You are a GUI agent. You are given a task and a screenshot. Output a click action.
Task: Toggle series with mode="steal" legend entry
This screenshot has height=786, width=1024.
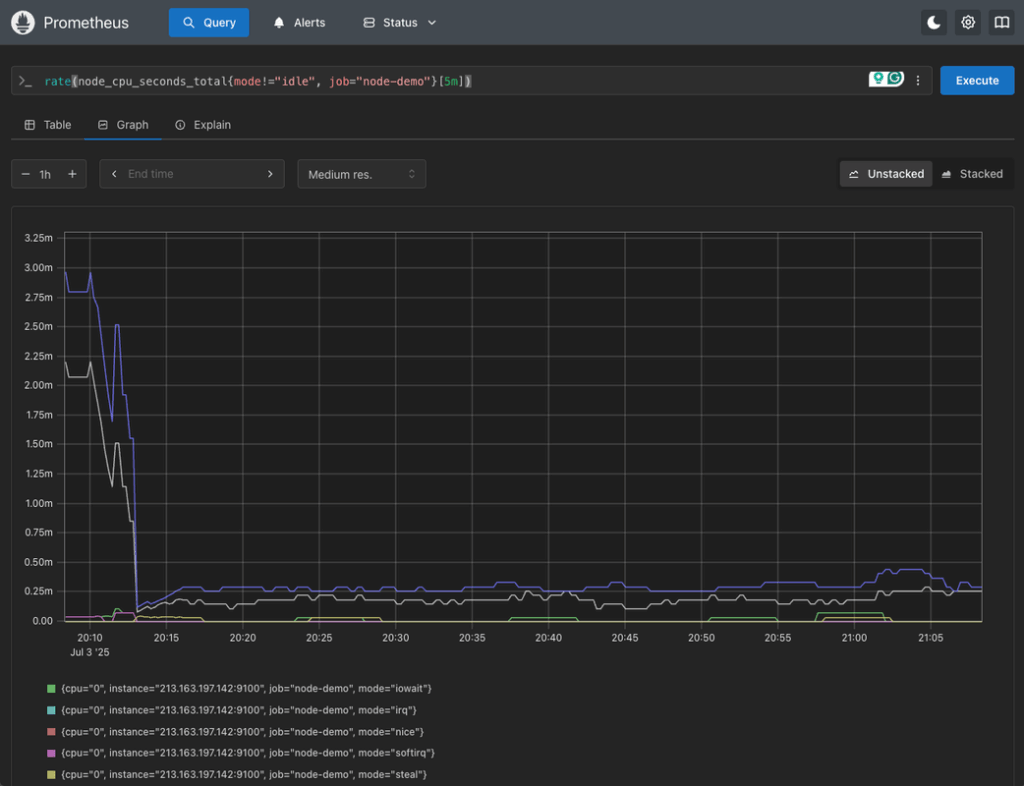coord(237,775)
